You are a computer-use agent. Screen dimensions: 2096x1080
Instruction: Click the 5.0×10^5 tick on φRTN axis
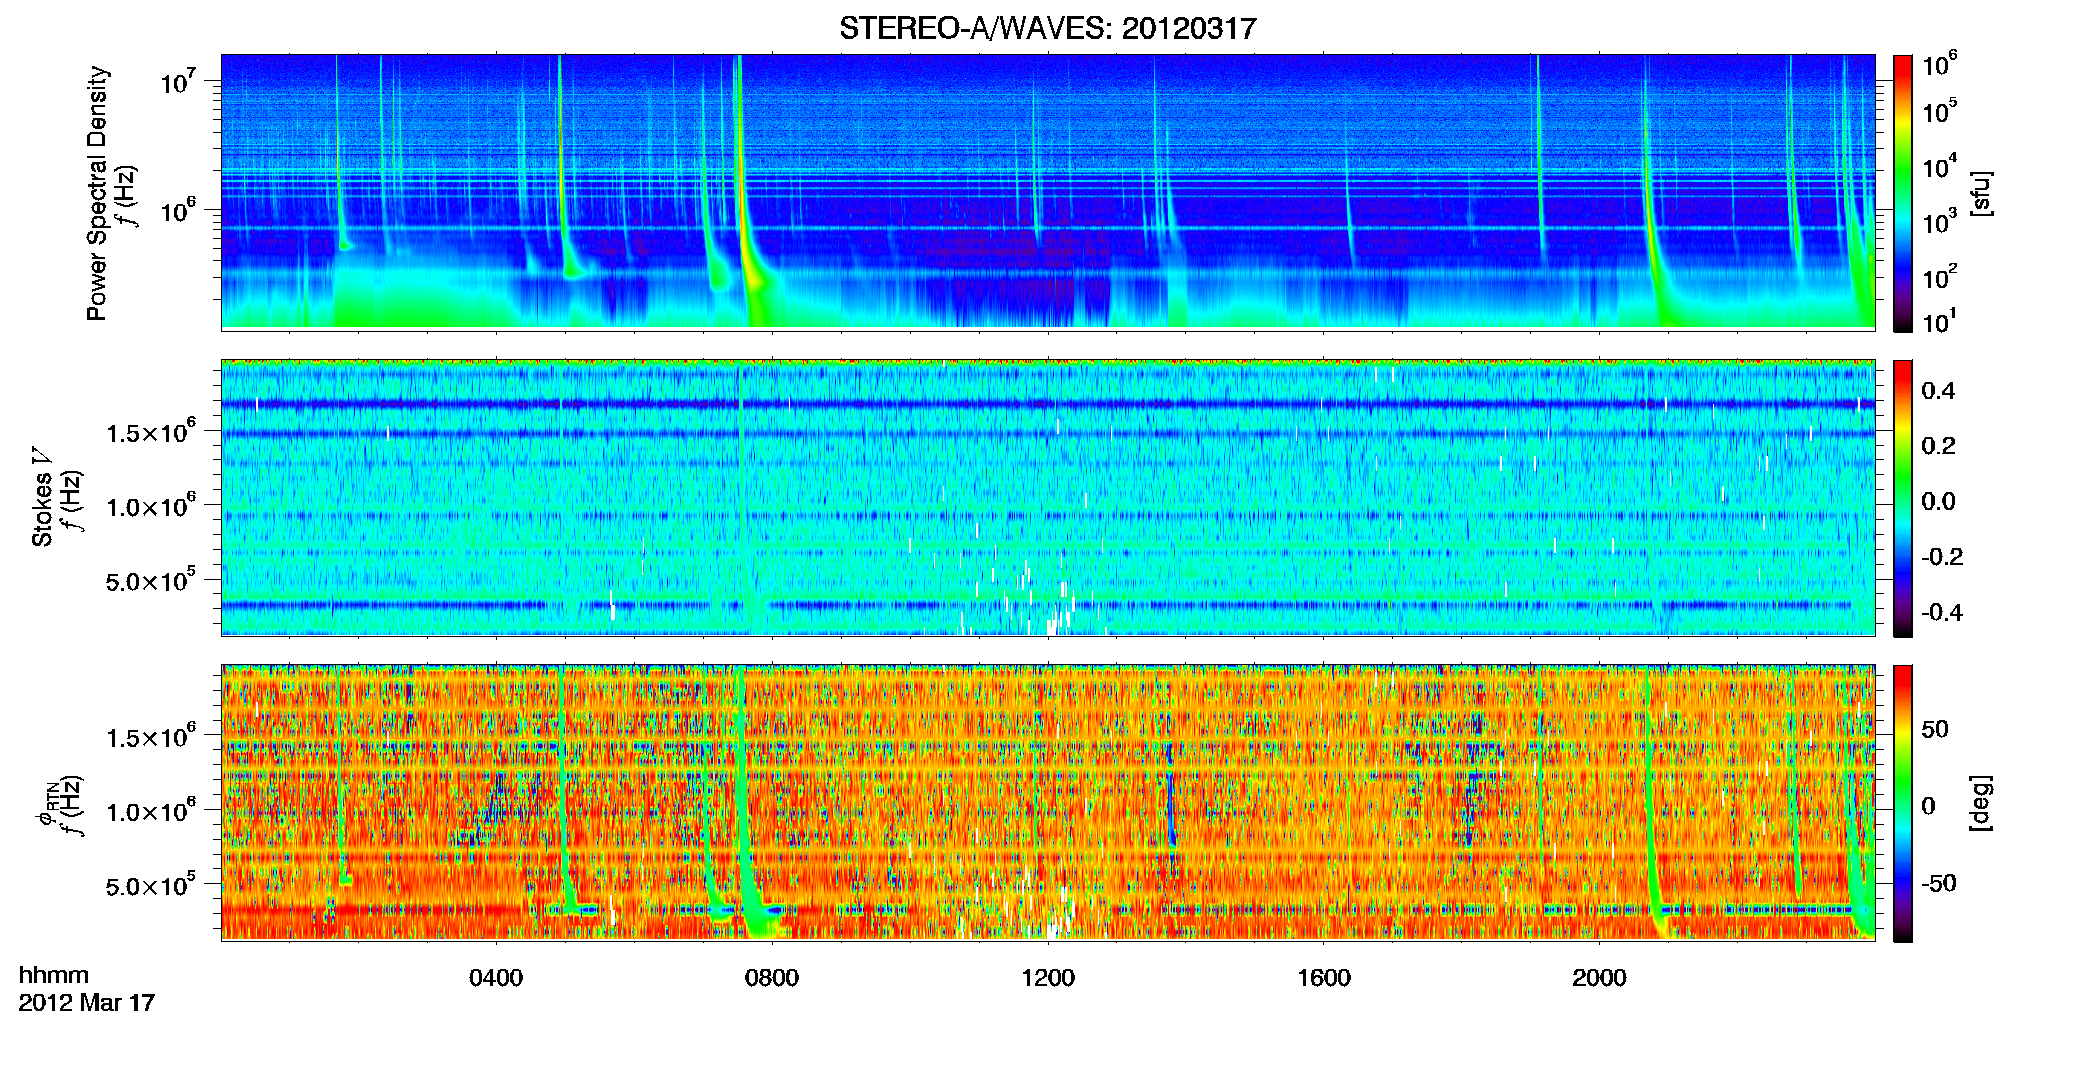(151, 885)
